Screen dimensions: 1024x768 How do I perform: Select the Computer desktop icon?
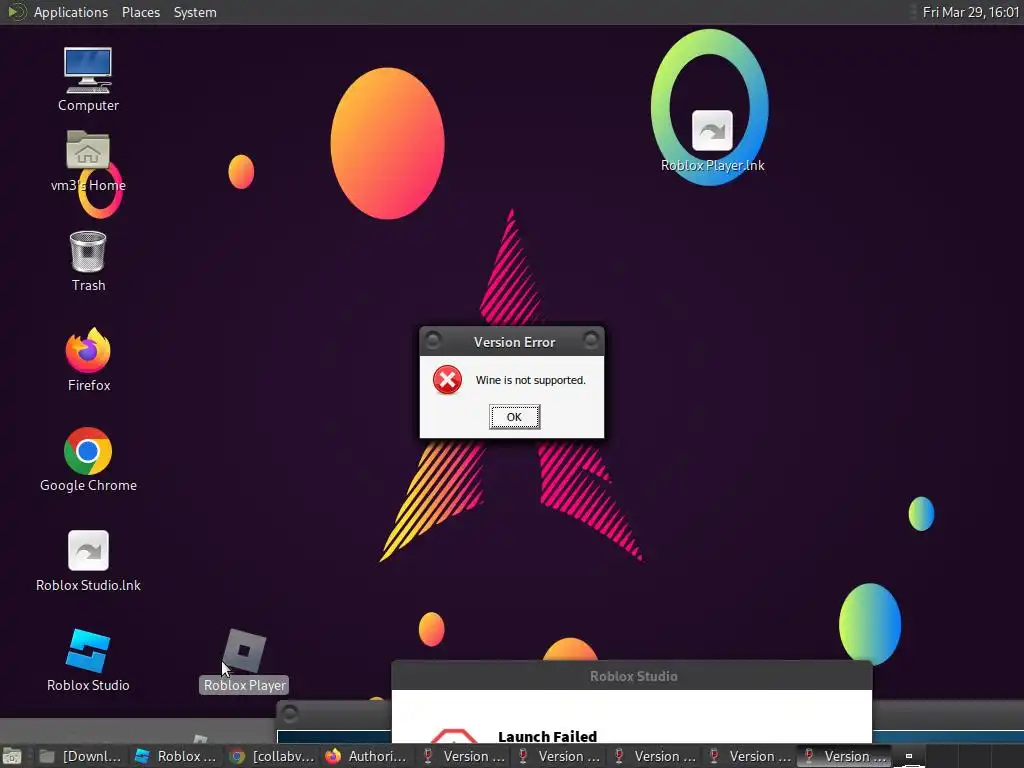point(88,80)
